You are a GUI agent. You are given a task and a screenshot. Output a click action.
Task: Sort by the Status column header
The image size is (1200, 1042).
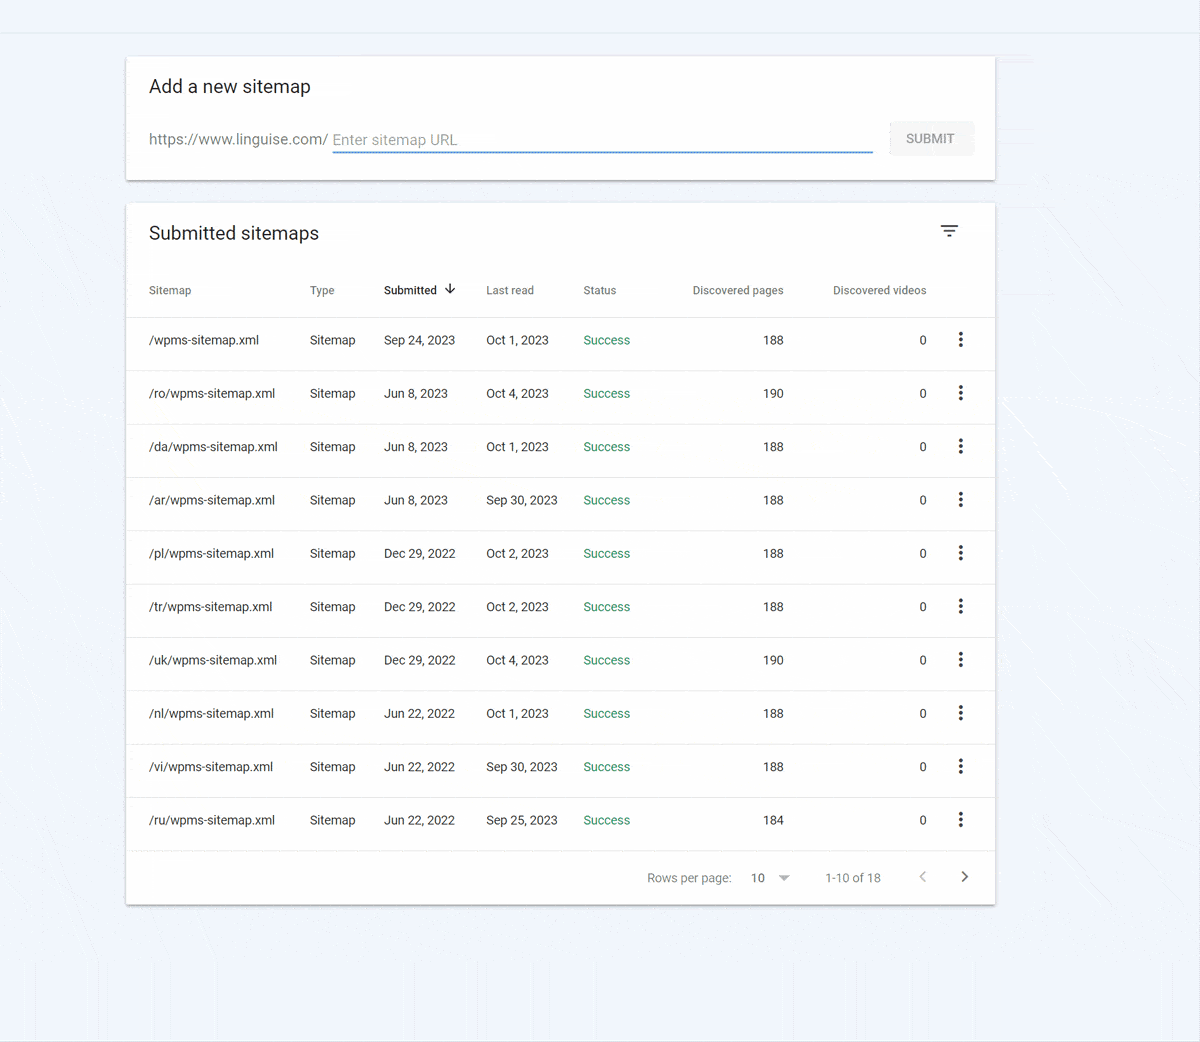tap(600, 291)
